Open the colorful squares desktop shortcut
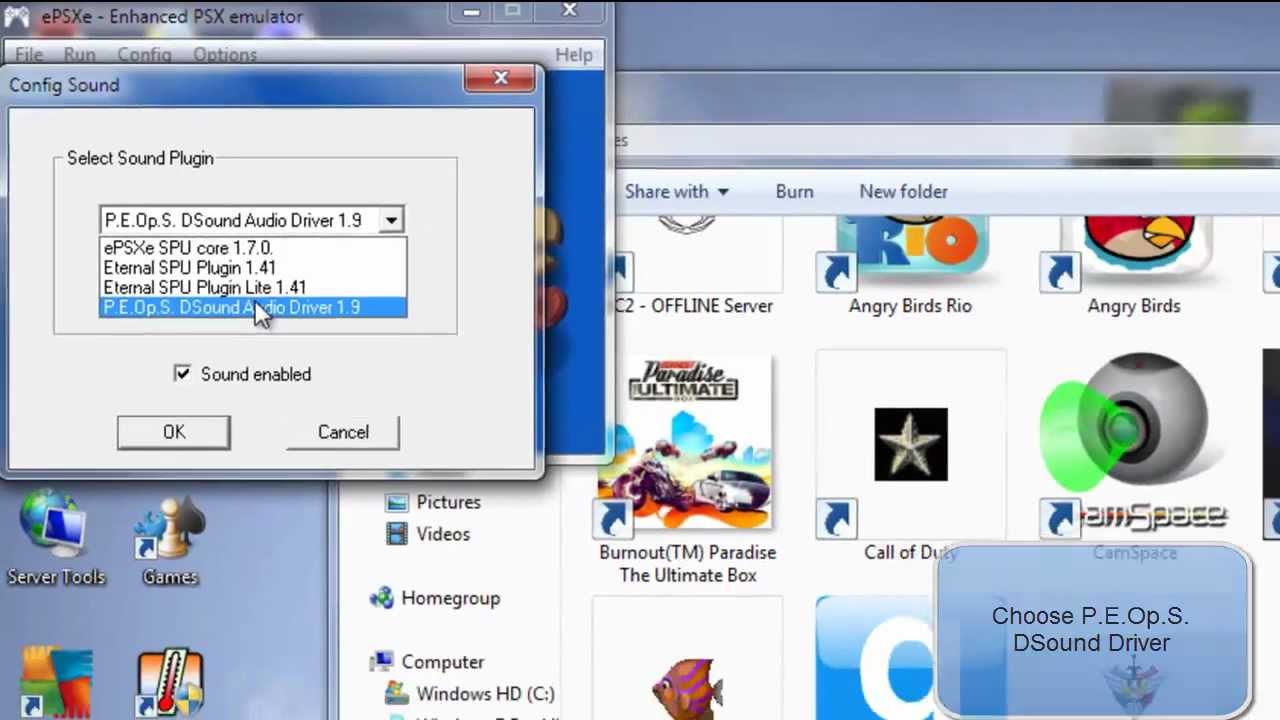Screen dimensions: 1280x720 pos(56,682)
